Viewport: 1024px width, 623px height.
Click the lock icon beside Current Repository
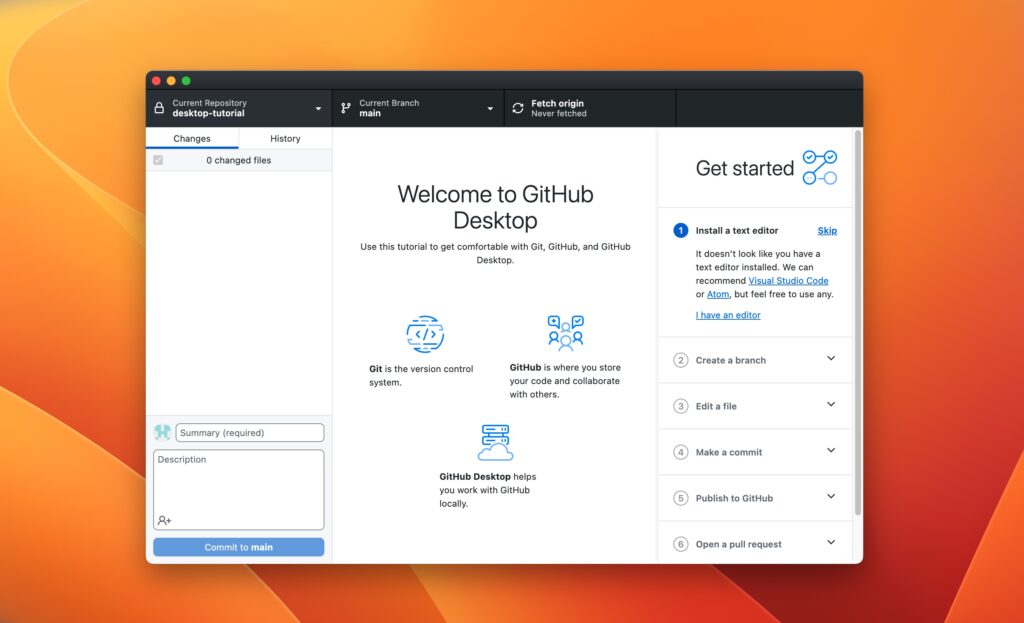point(160,105)
